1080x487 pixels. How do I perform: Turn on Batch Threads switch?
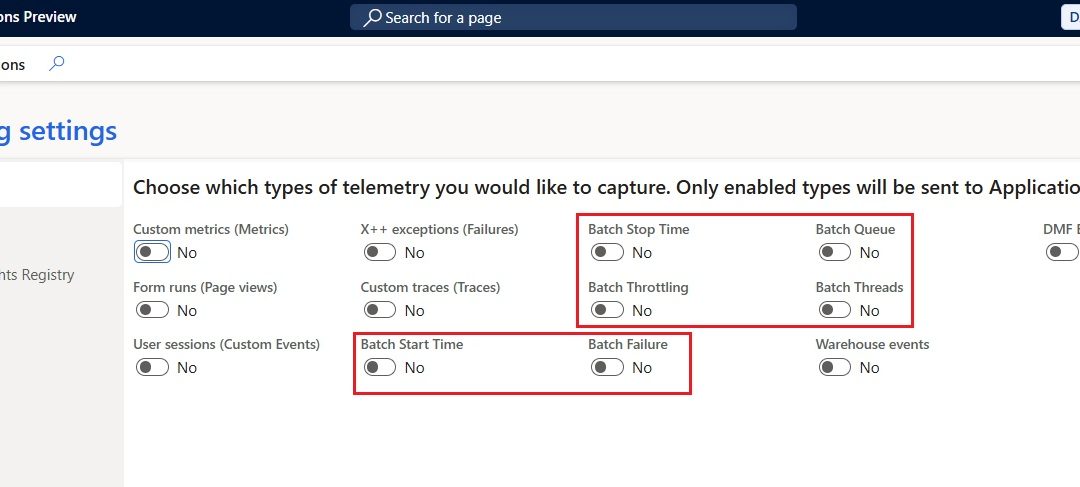coord(835,310)
